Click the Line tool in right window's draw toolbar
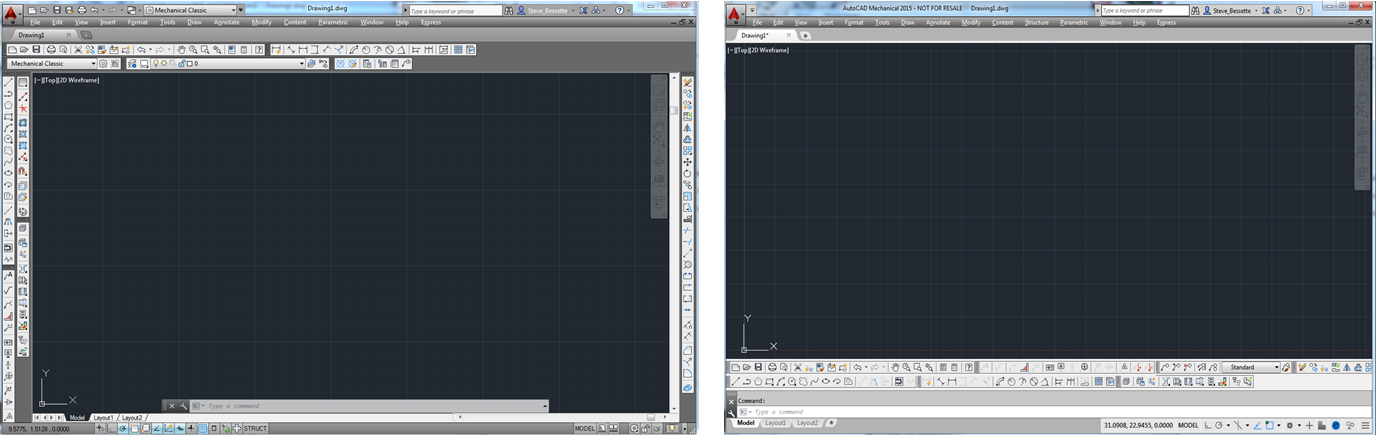Image resolution: width=1376 pixels, height=435 pixels. [x=735, y=382]
